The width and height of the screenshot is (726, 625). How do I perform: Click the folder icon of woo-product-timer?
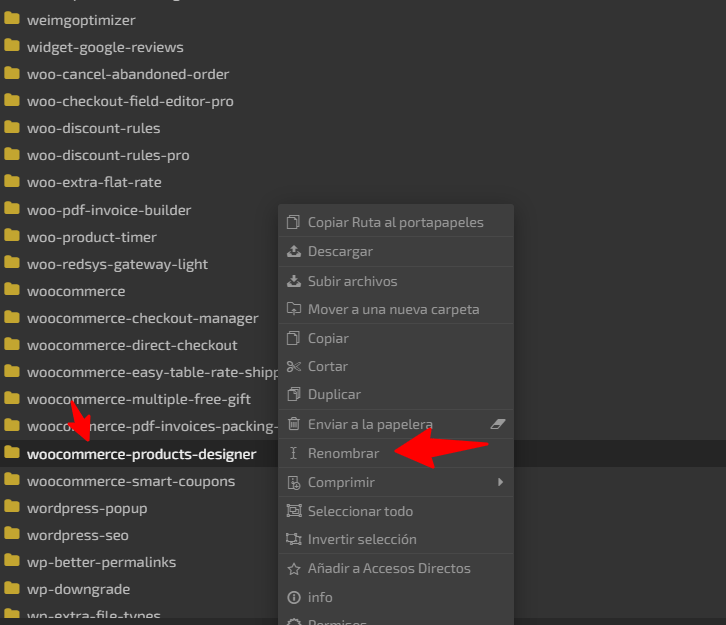point(12,235)
